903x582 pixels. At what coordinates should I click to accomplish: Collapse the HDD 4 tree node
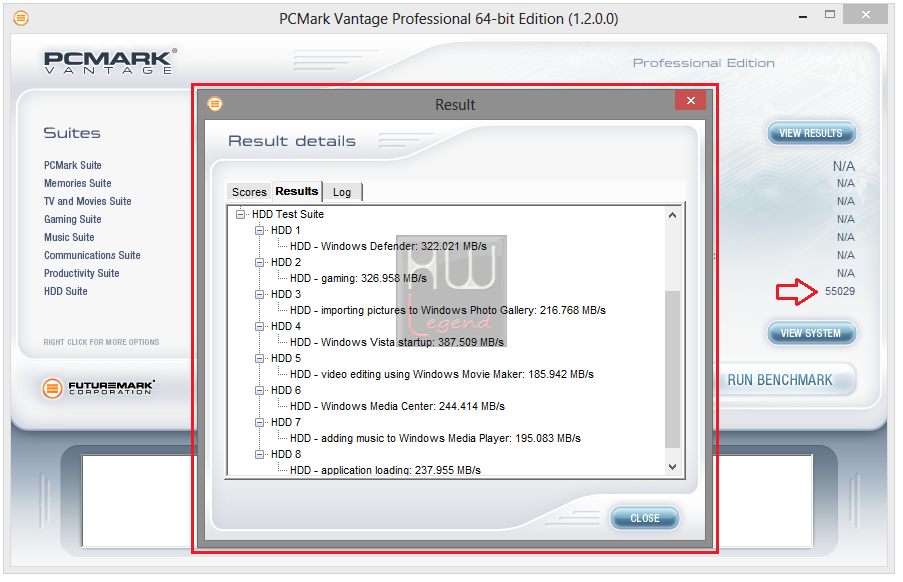[260, 326]
